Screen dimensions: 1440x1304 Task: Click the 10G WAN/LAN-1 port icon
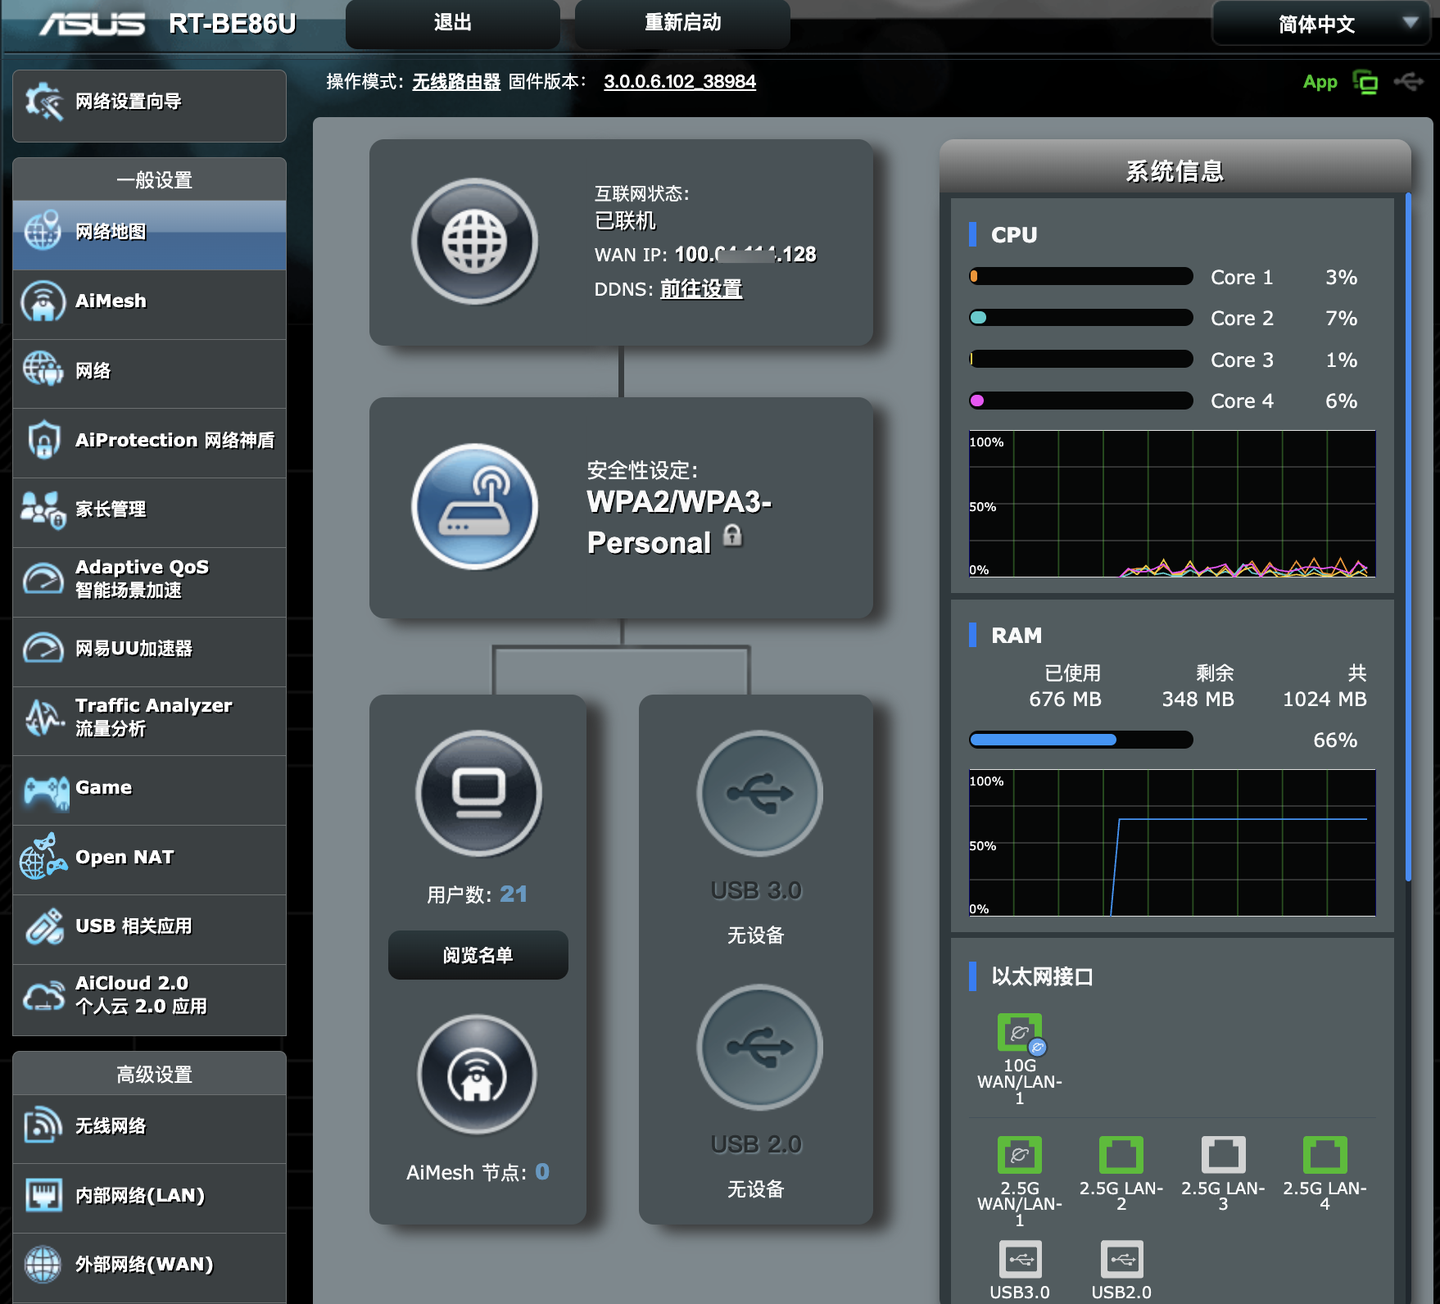tap(1020, 1033)
